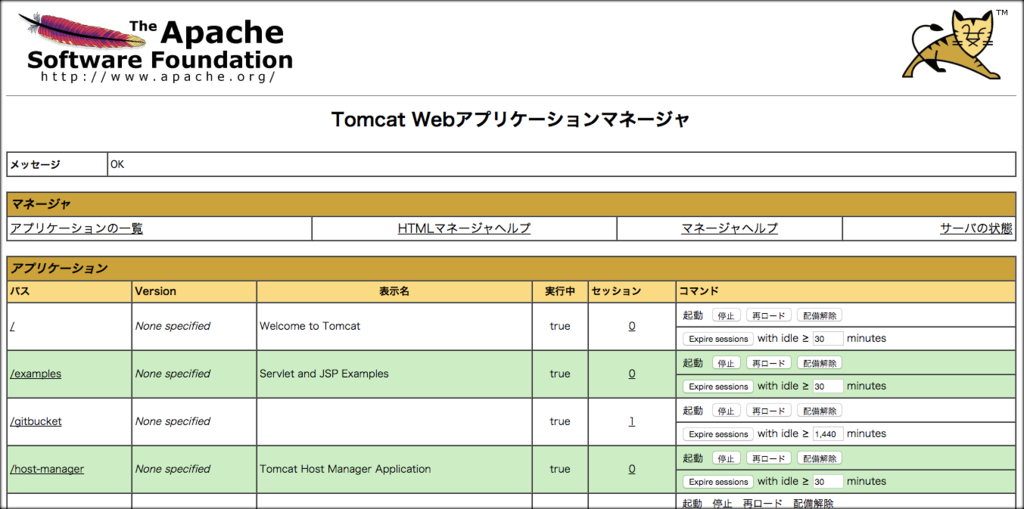The image size is (1024, 509).
Task: Undeploy the /gitbucket application
Action: (820, 410)
